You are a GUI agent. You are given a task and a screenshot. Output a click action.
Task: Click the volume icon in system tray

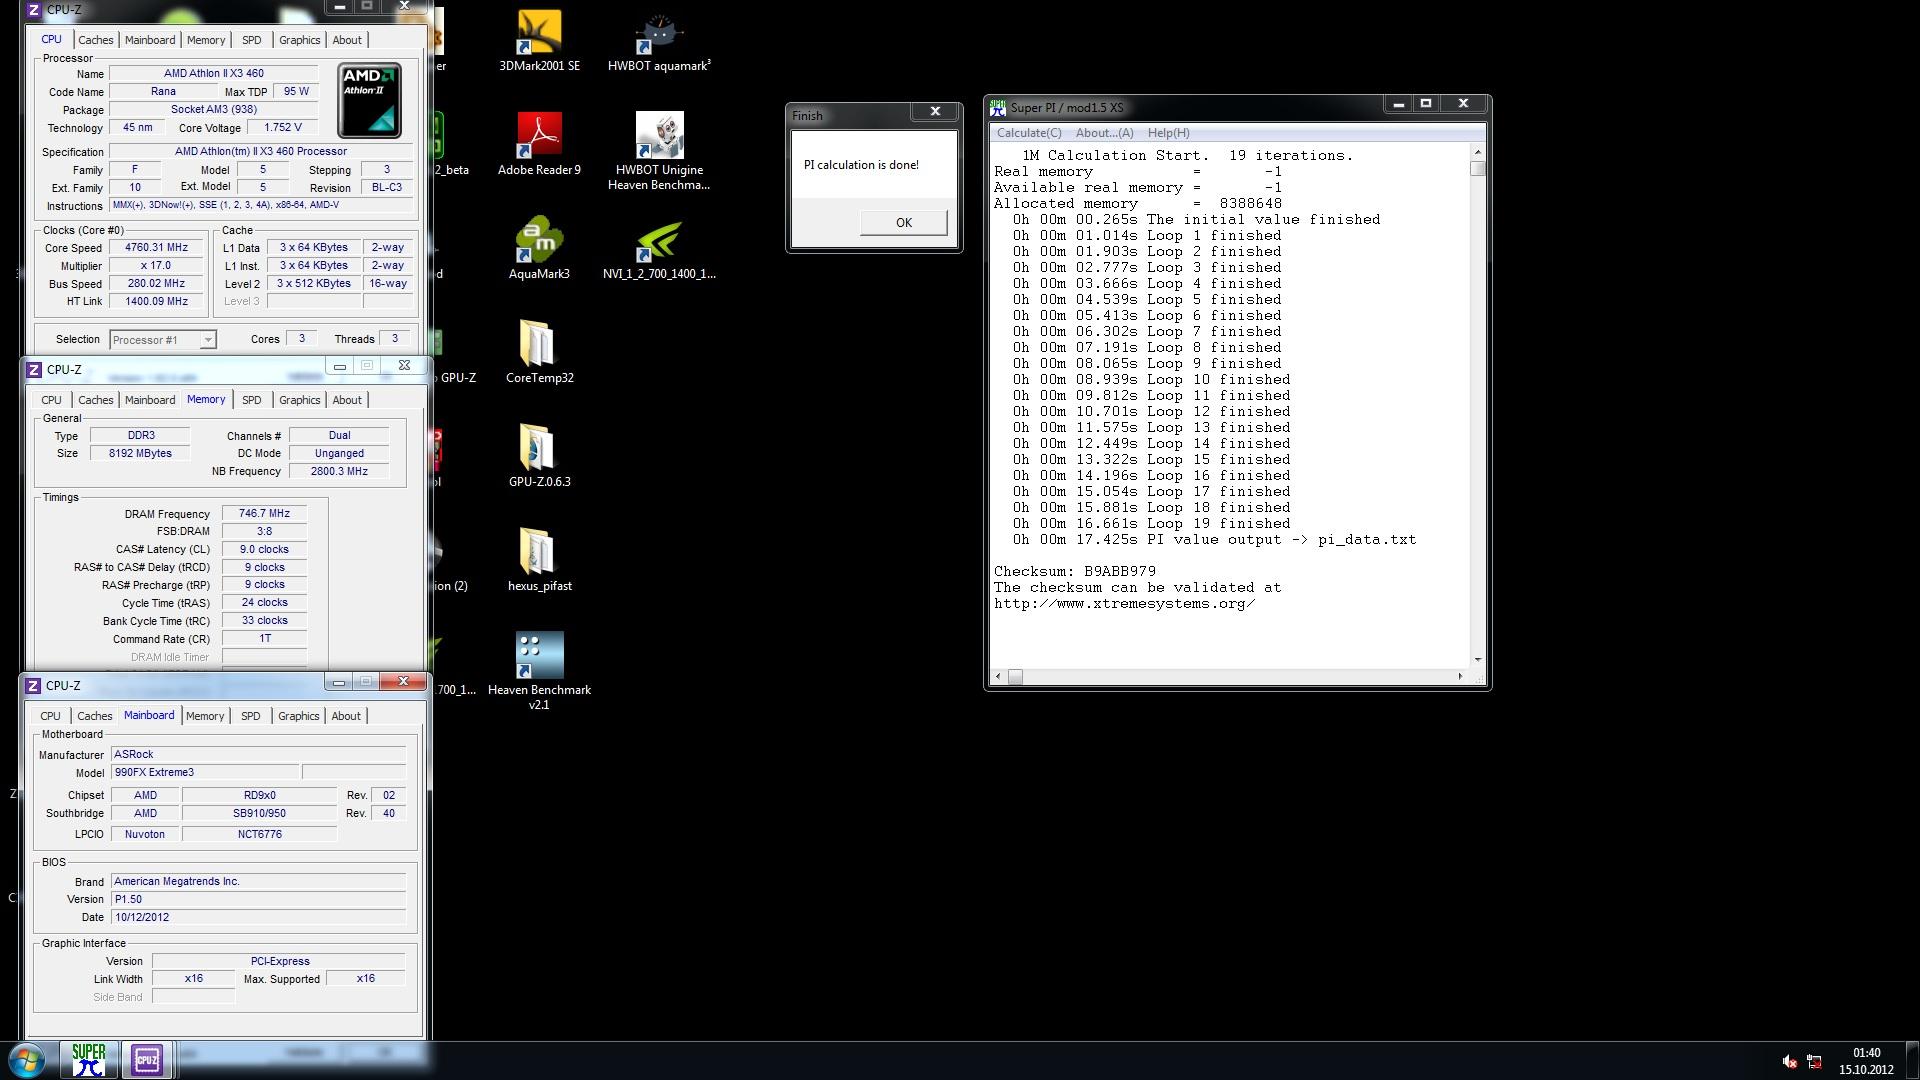click(1789, 1061)
